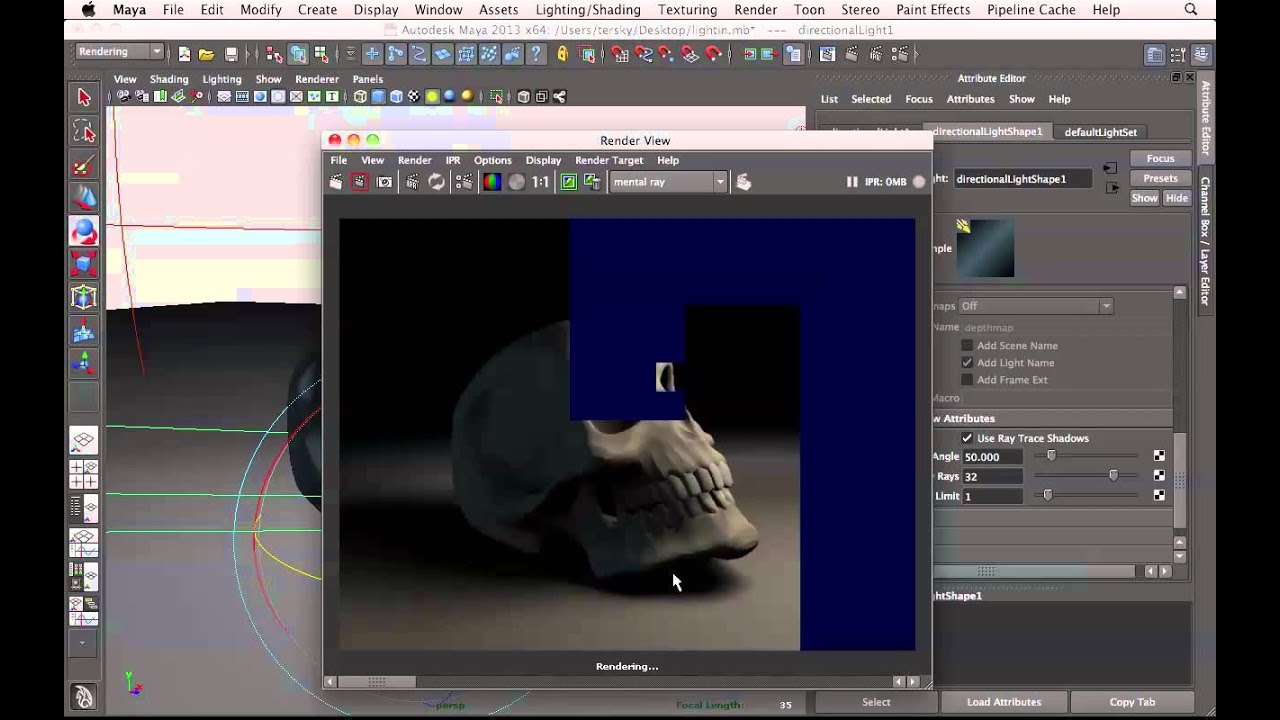Take snapshot camera icon in Render View

tap(385, 182)
